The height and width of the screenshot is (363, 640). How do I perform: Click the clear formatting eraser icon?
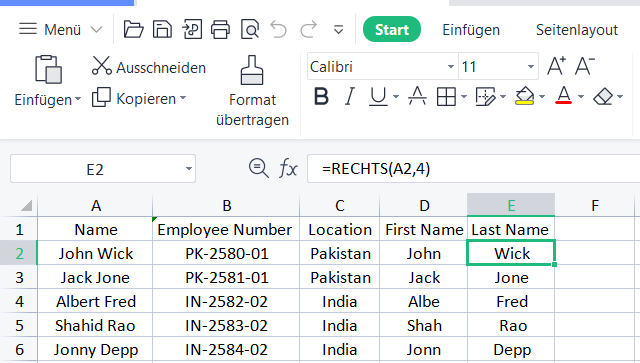[603, 97]
